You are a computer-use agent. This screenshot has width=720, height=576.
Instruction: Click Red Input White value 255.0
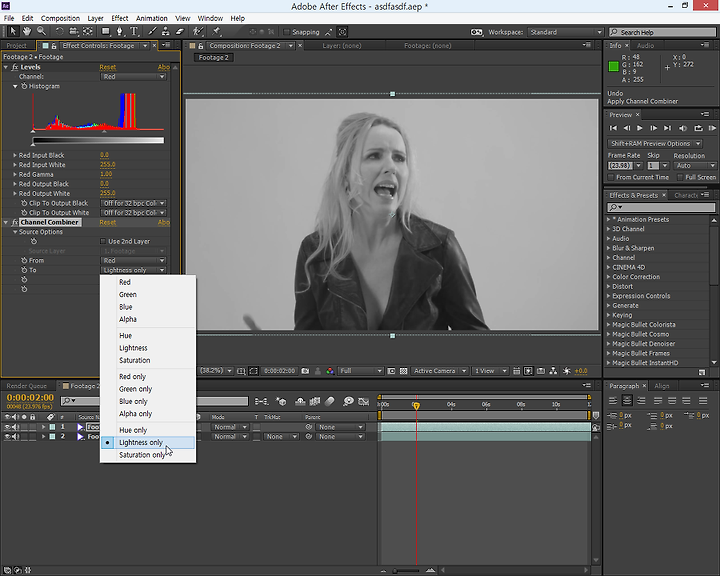click(x=107, y=164)
